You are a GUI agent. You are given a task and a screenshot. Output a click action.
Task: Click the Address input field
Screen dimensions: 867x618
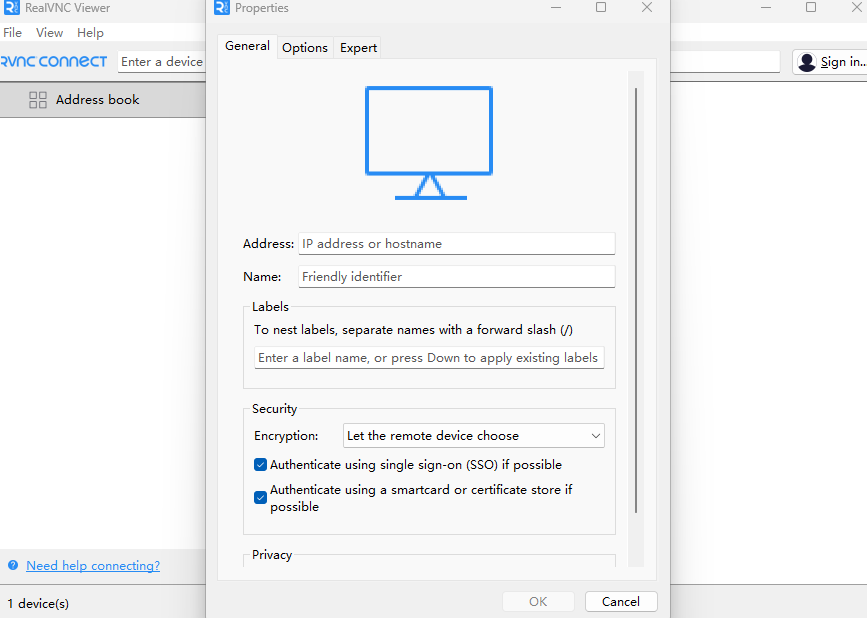coord(457,244)
